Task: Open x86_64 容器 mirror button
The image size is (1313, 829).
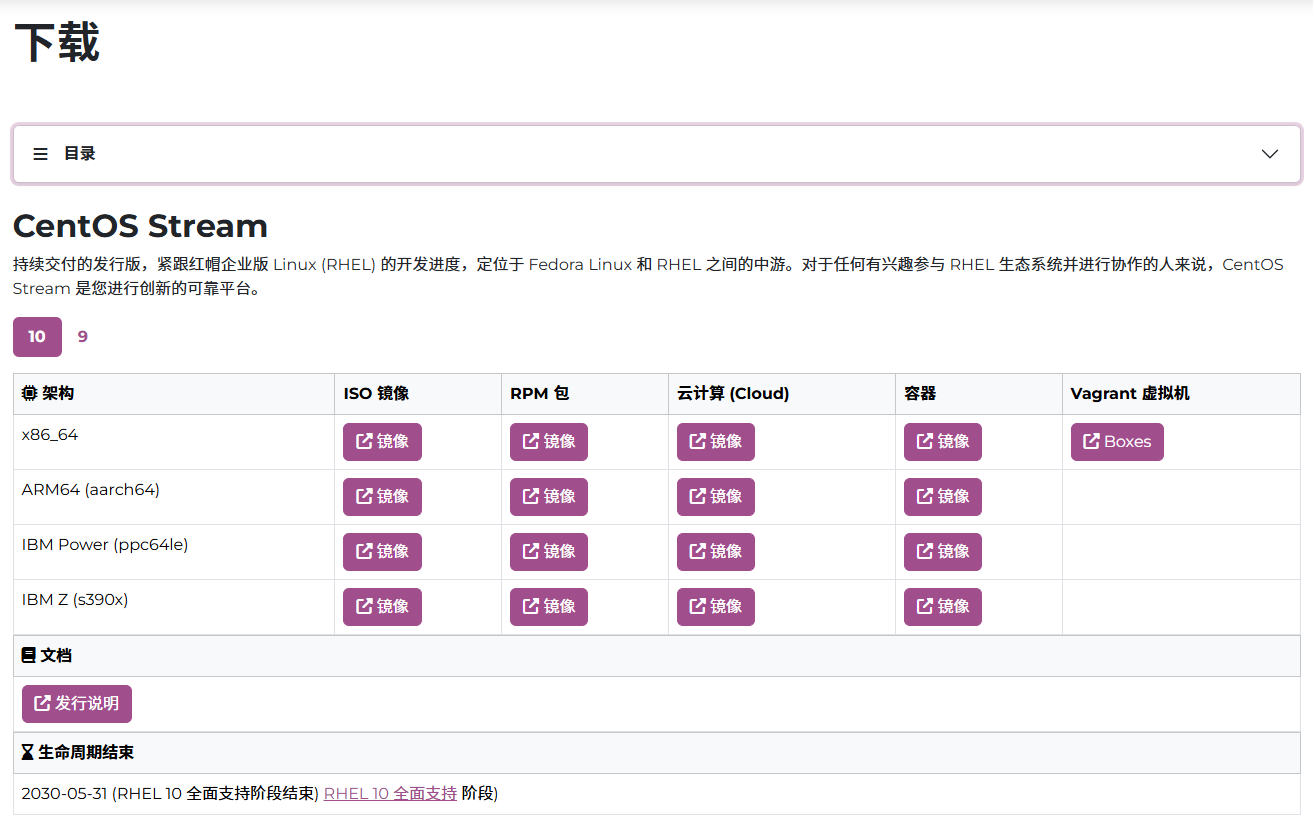Action: 943,442
